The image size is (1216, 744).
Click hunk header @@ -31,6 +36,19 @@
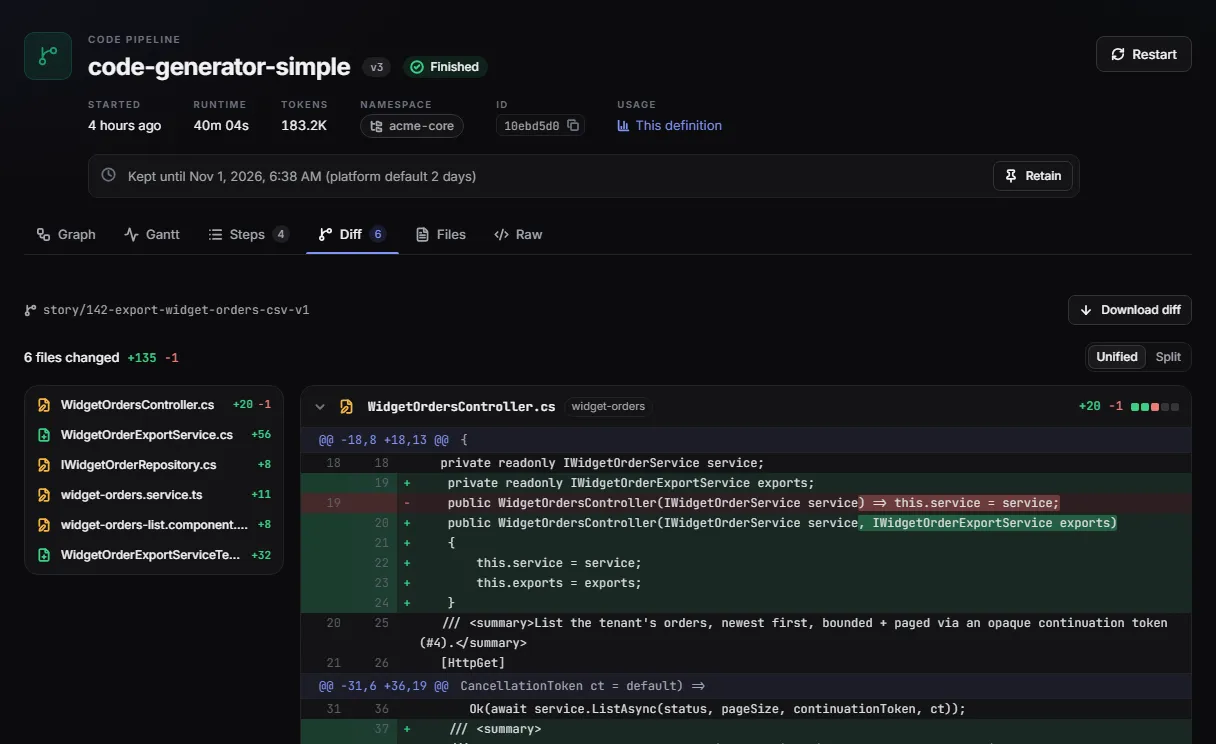[745, 686]
